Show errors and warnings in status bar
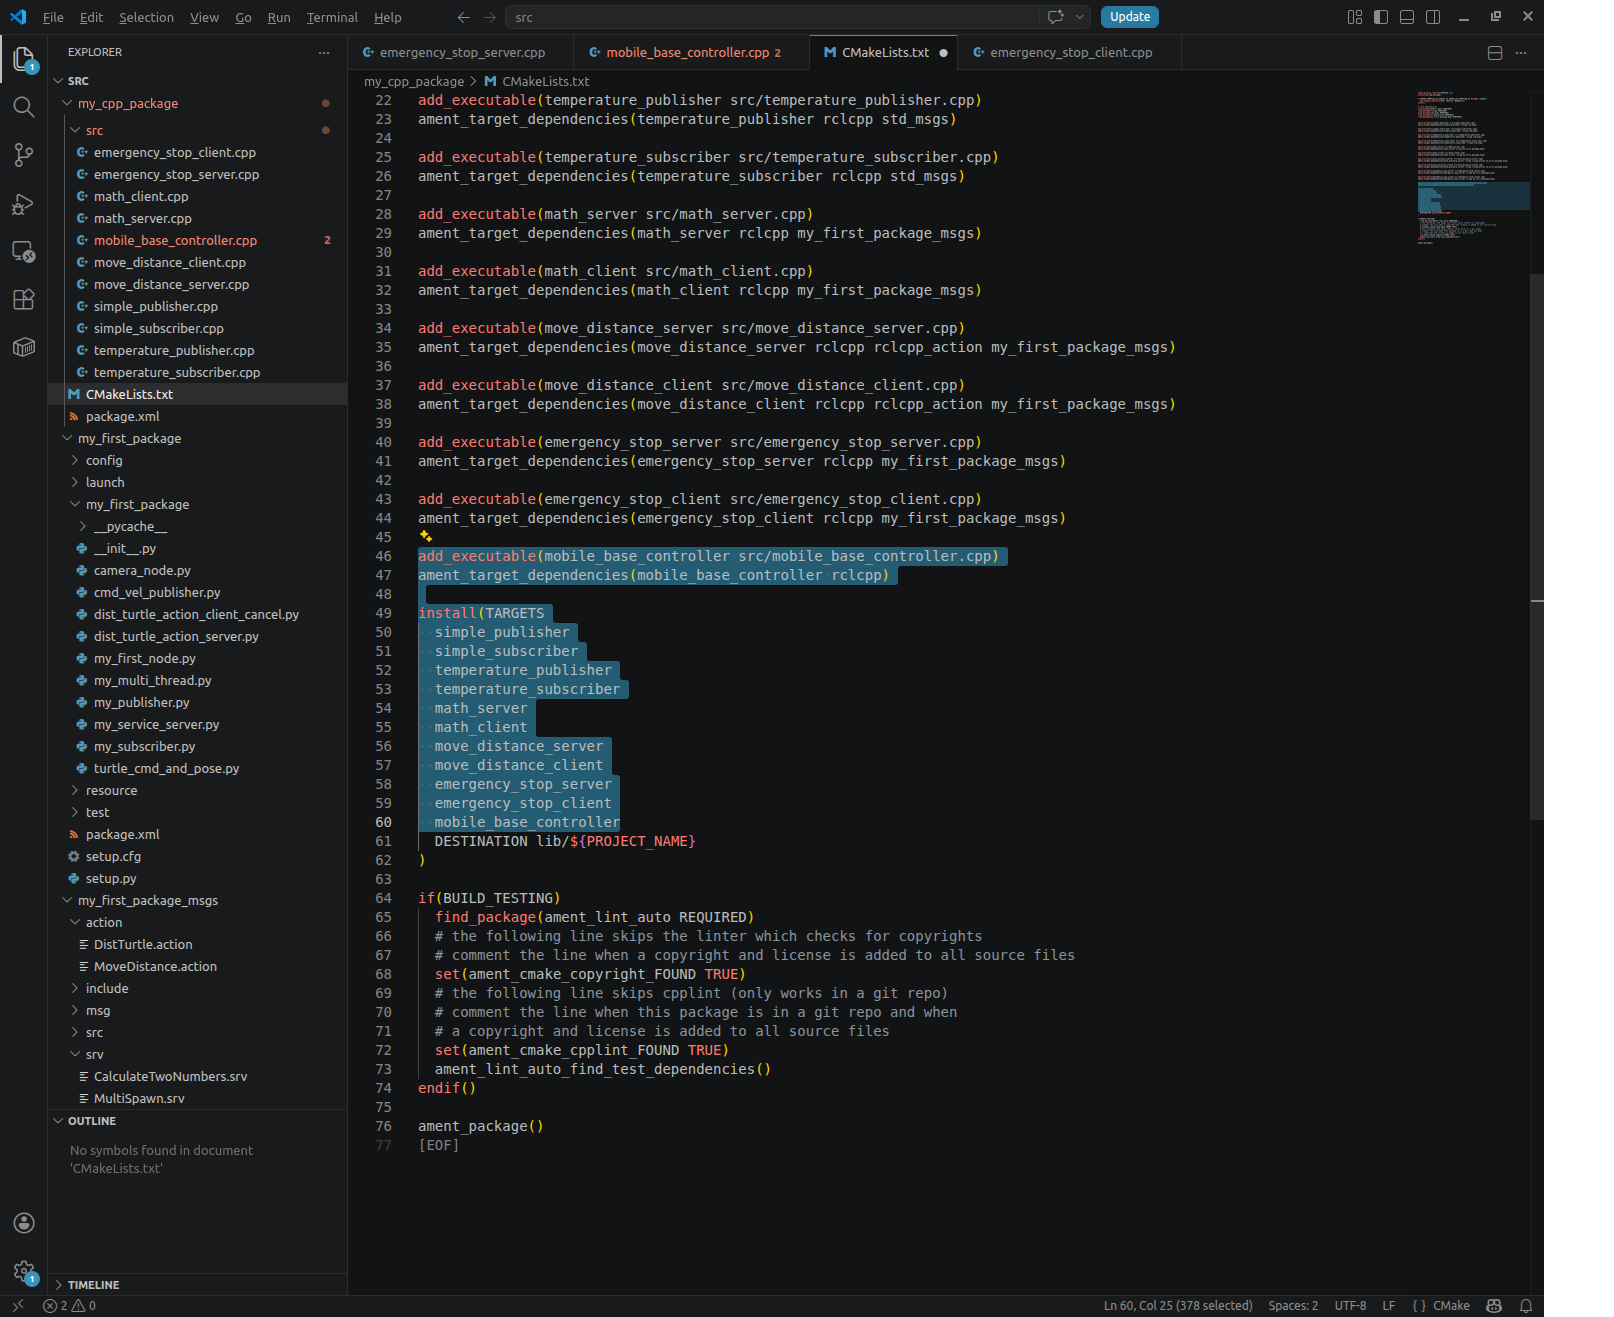 (70, 1305)
